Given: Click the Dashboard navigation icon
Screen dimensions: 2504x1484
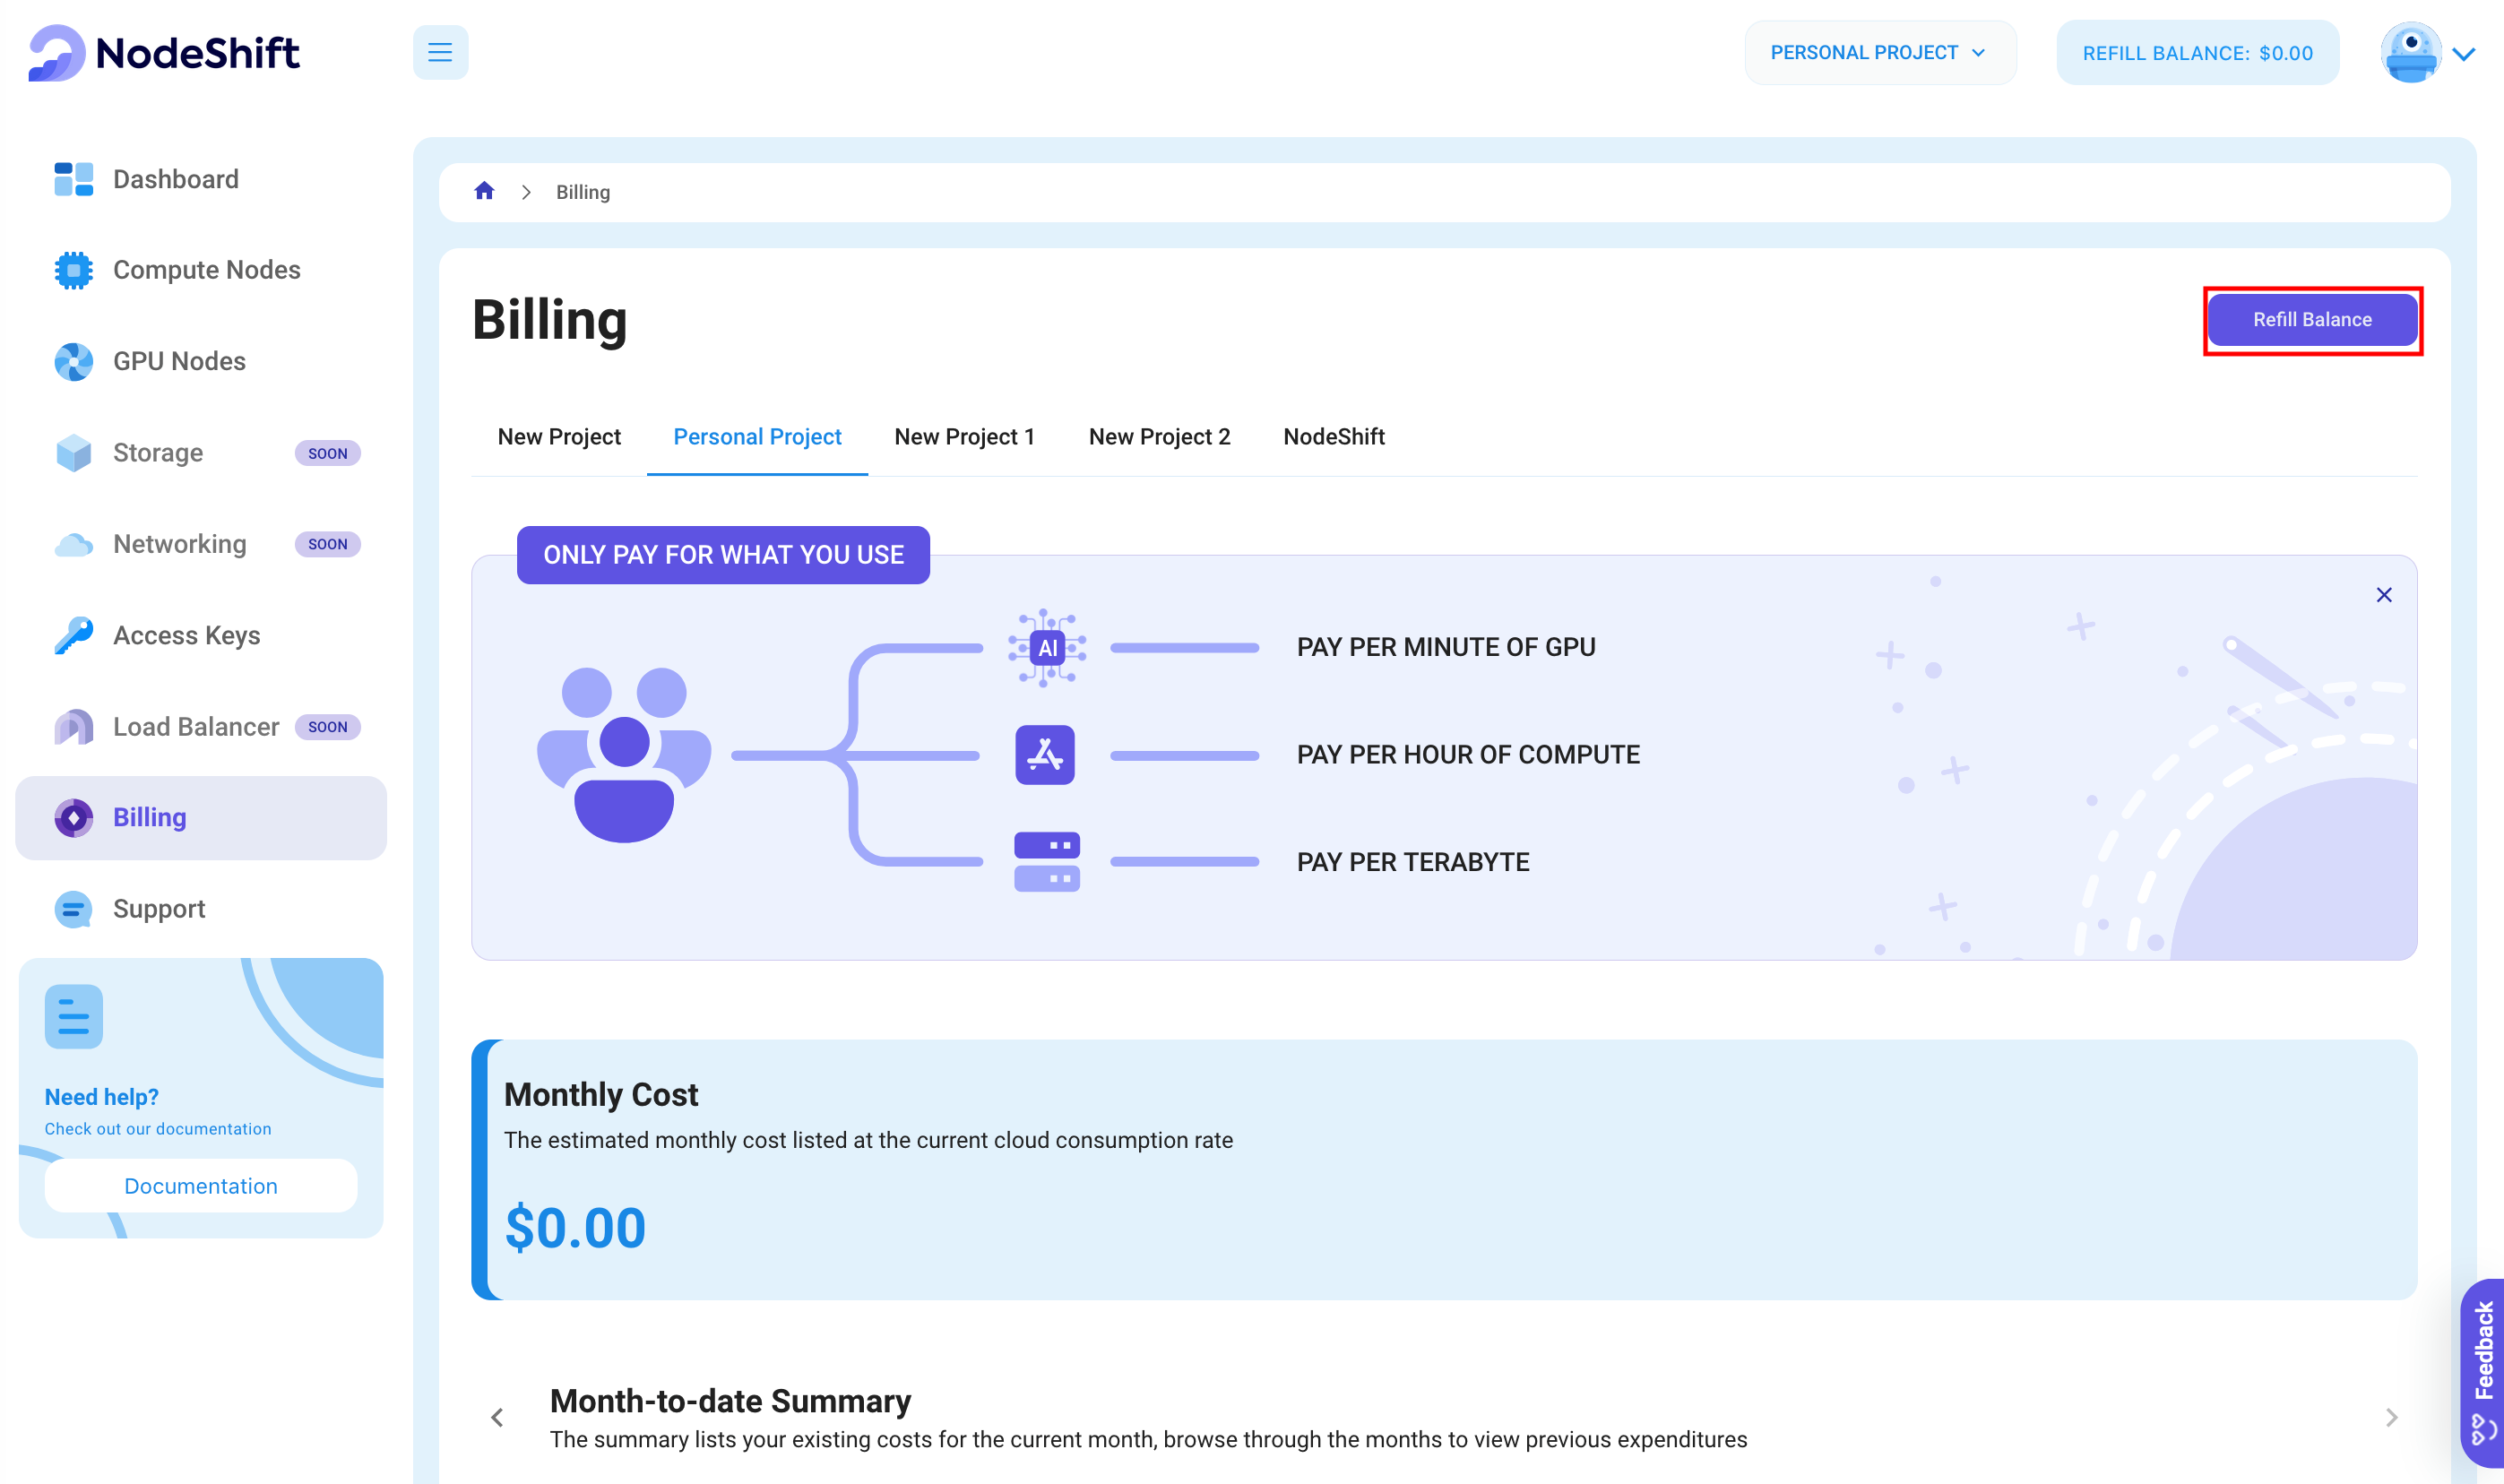Looking at the screenshot, I should [x=73, y=177].
